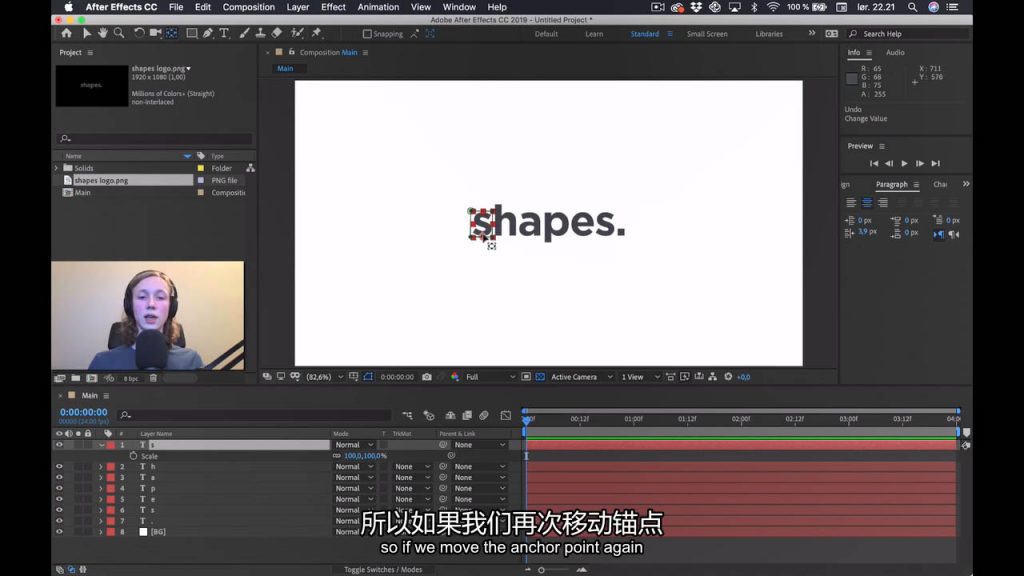Click the current time 0:00:00:00 in the timeline
Image resolution: width=1024 pixels, height=576 pixels.
84,412
